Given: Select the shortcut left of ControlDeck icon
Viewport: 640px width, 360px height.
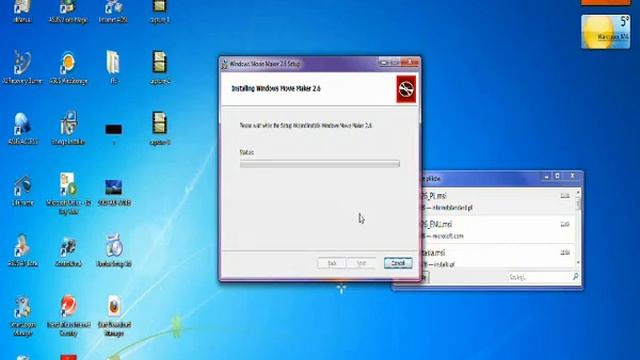Looking at the screenshot, I should click(22, 251).
